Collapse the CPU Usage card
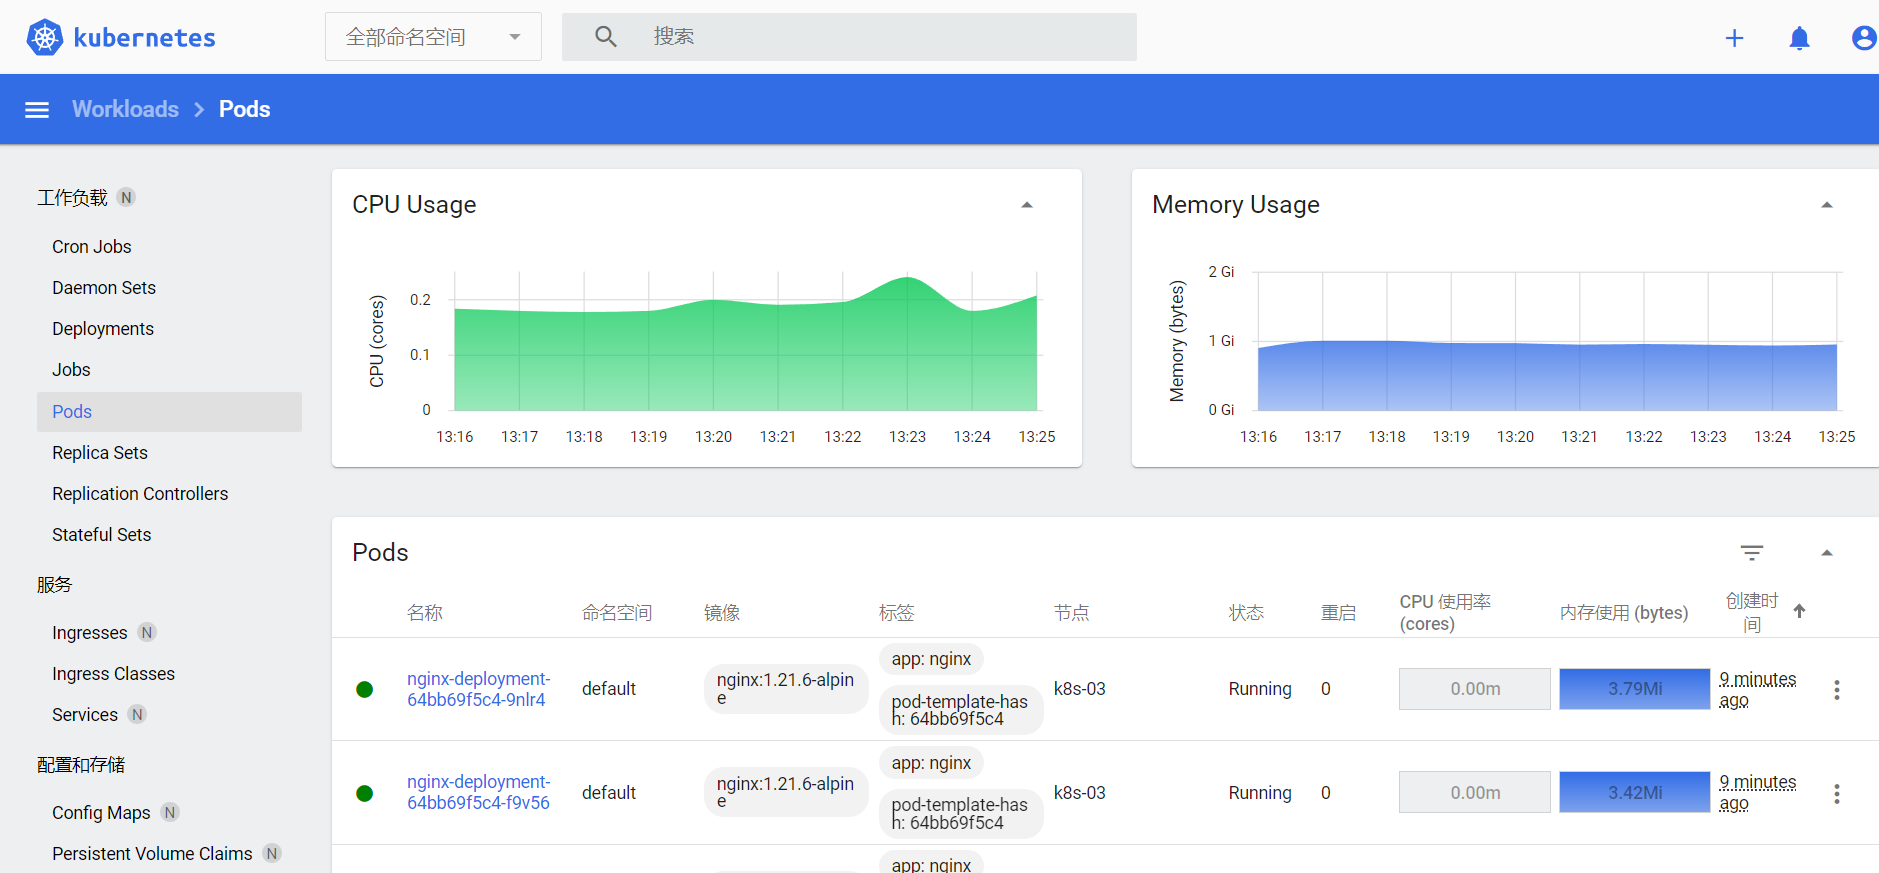The height and width of the screenshot is (873, 1879). click(1027, 205)
